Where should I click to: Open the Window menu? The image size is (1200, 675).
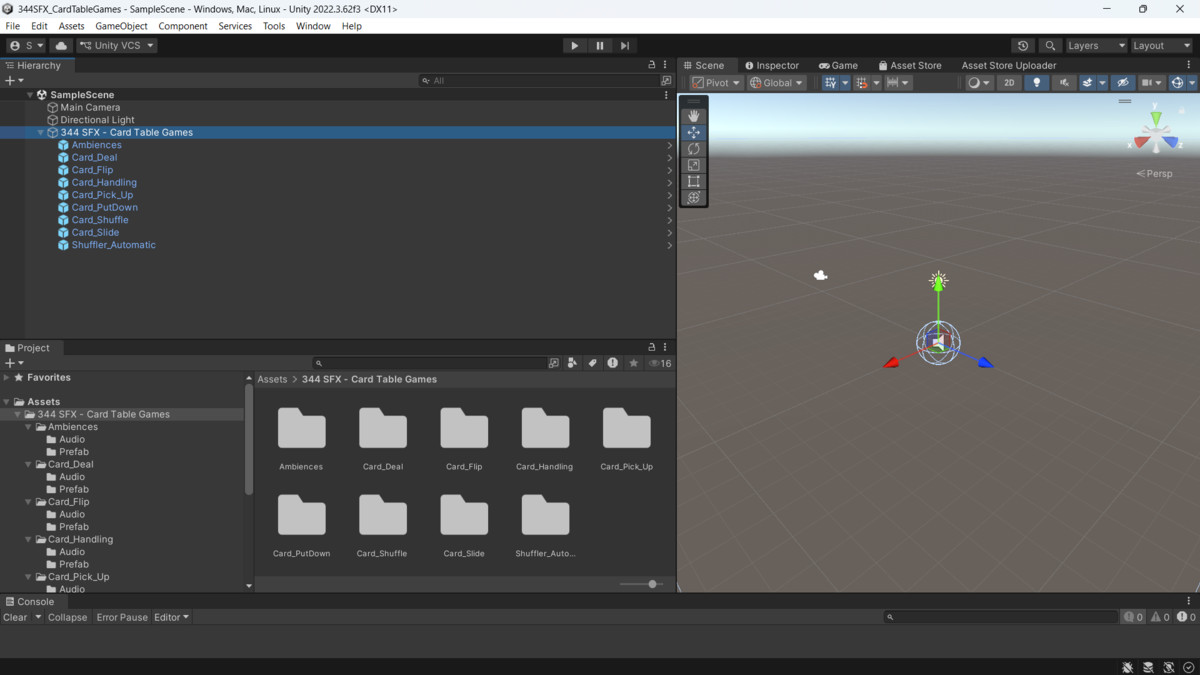click(313, 26)
